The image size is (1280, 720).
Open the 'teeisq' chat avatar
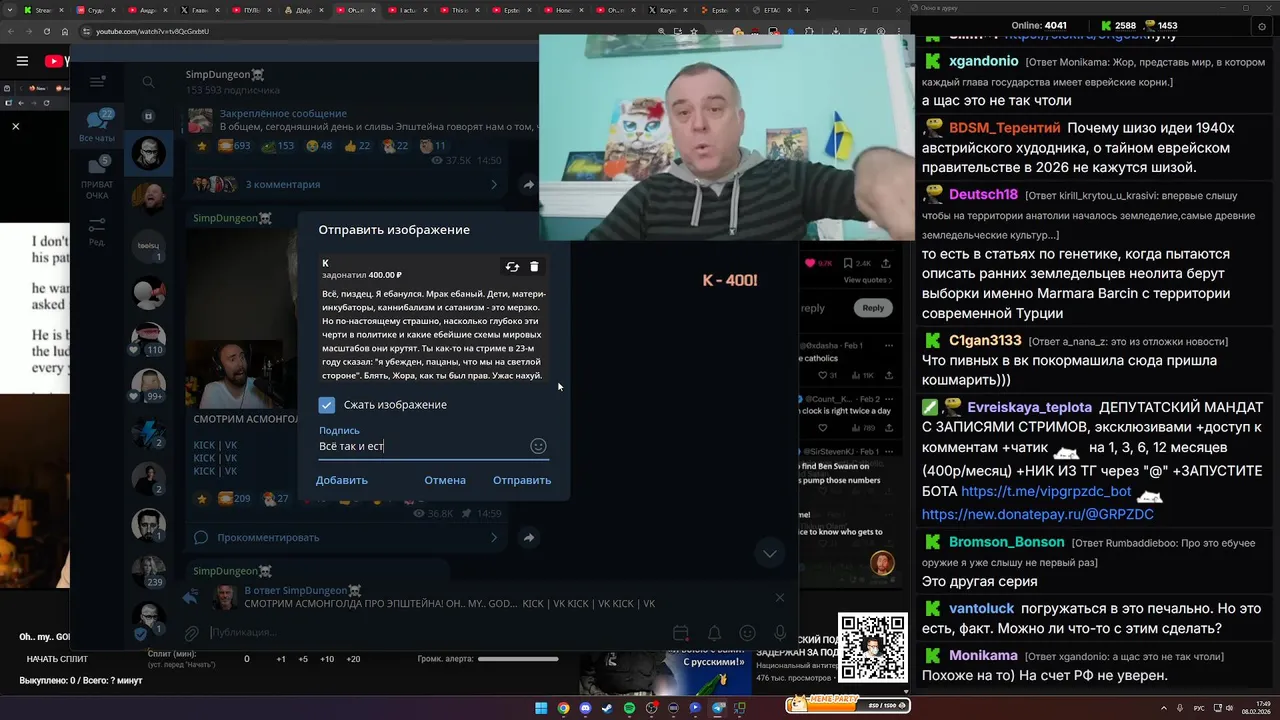pyautogui.click(x=149, y=246)
